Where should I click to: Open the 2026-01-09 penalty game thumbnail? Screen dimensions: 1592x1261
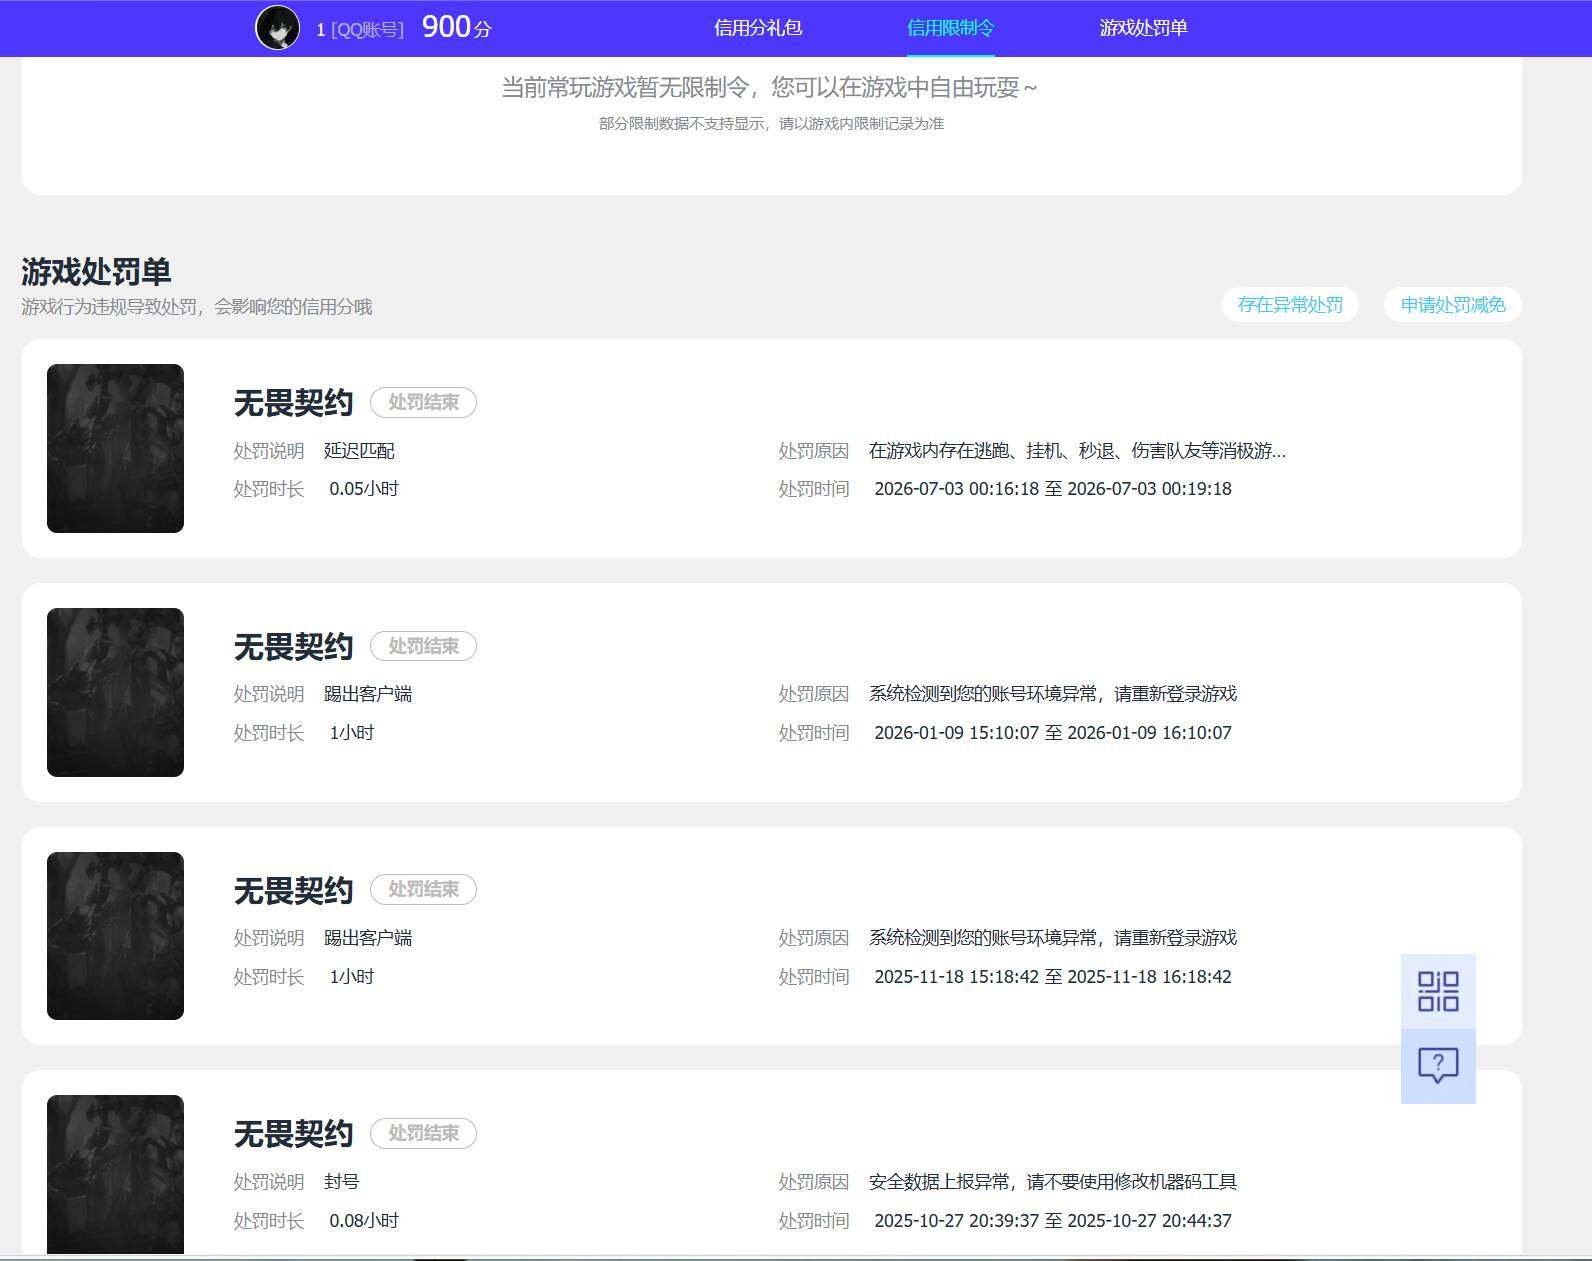coord(115,692)
